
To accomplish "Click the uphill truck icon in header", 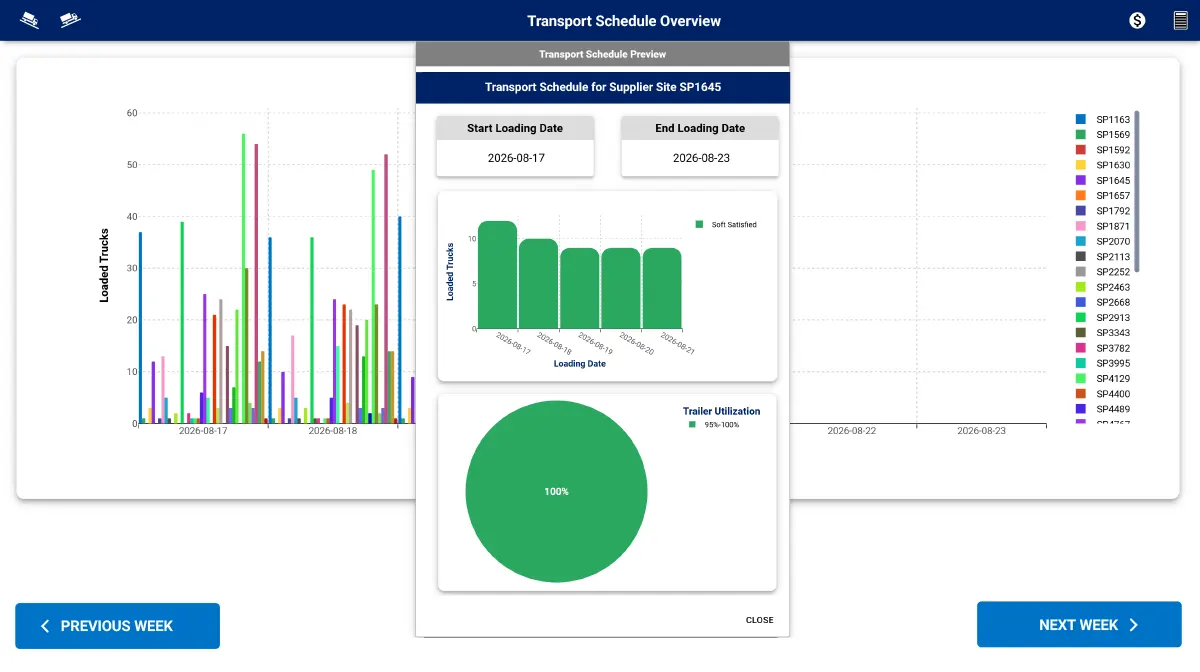I will coord(70,20).
